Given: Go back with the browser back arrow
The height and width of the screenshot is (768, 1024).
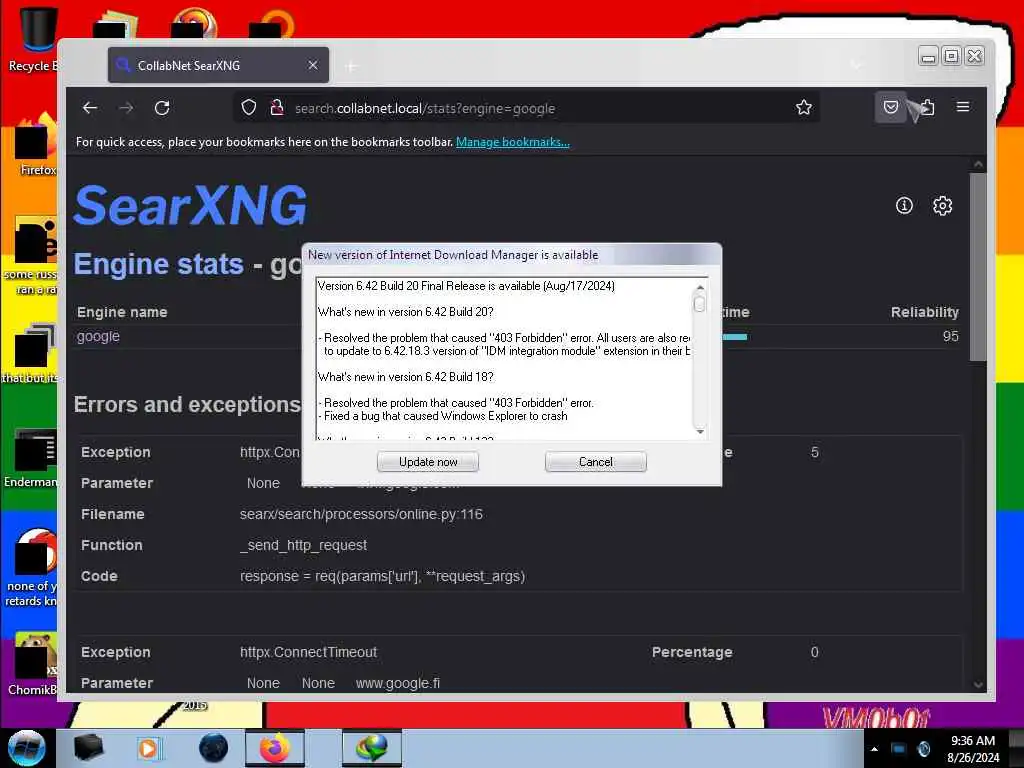Looking at the screenshot, I should [90, 108].
